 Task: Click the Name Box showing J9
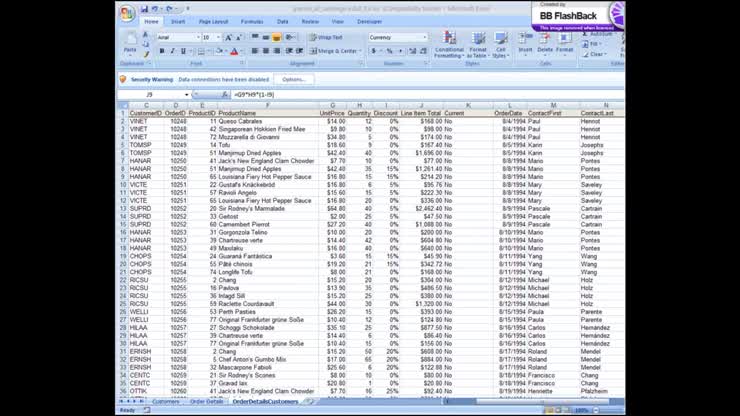148,94
